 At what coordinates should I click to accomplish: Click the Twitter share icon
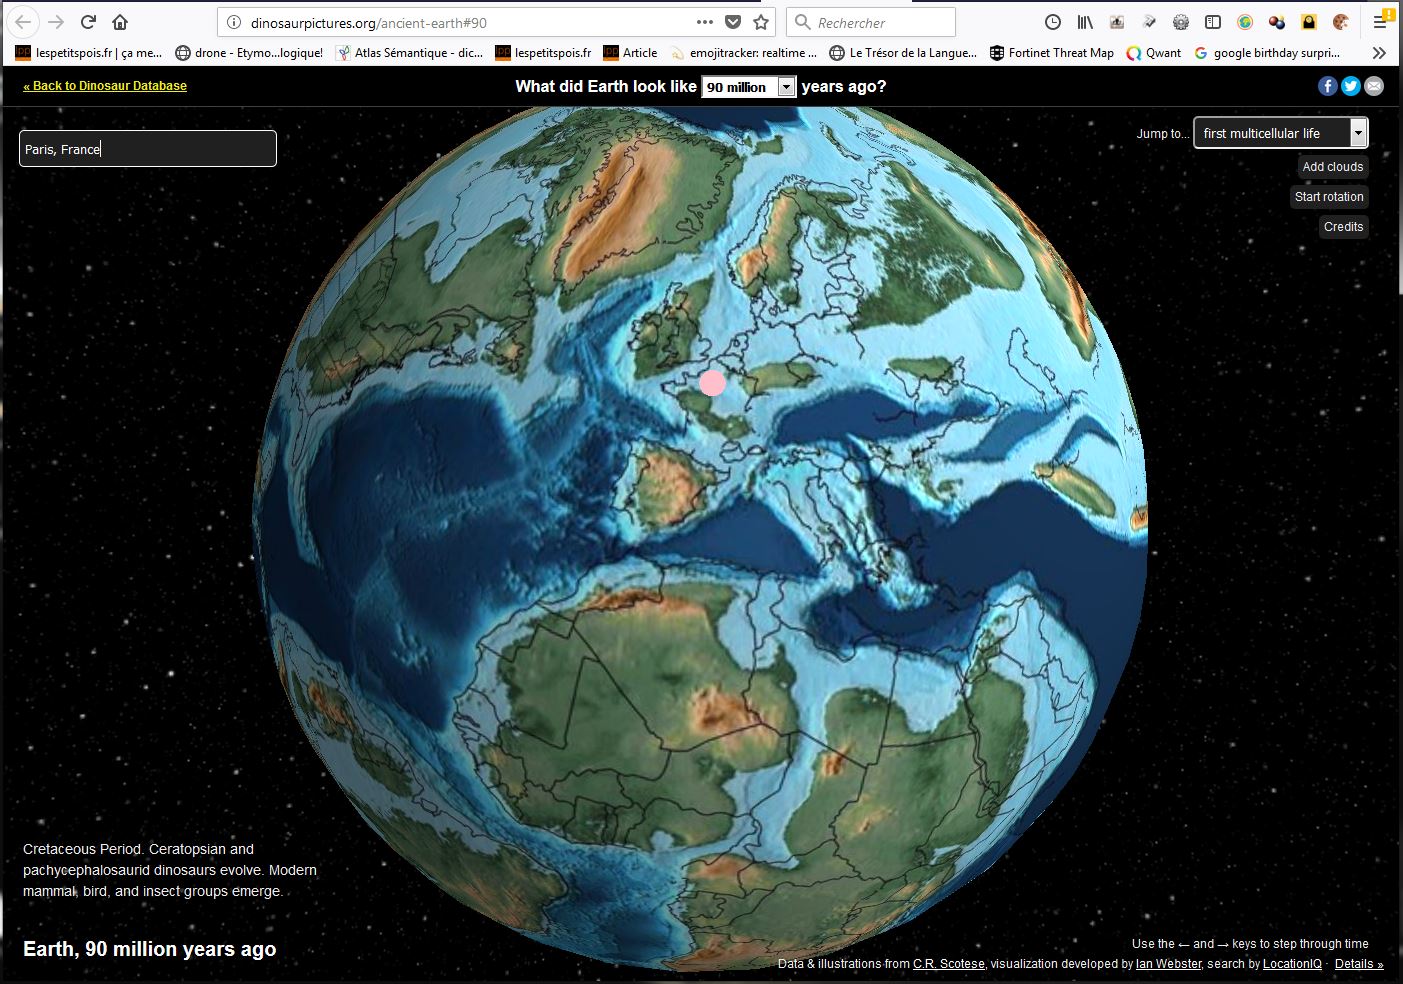(1351, 86)
